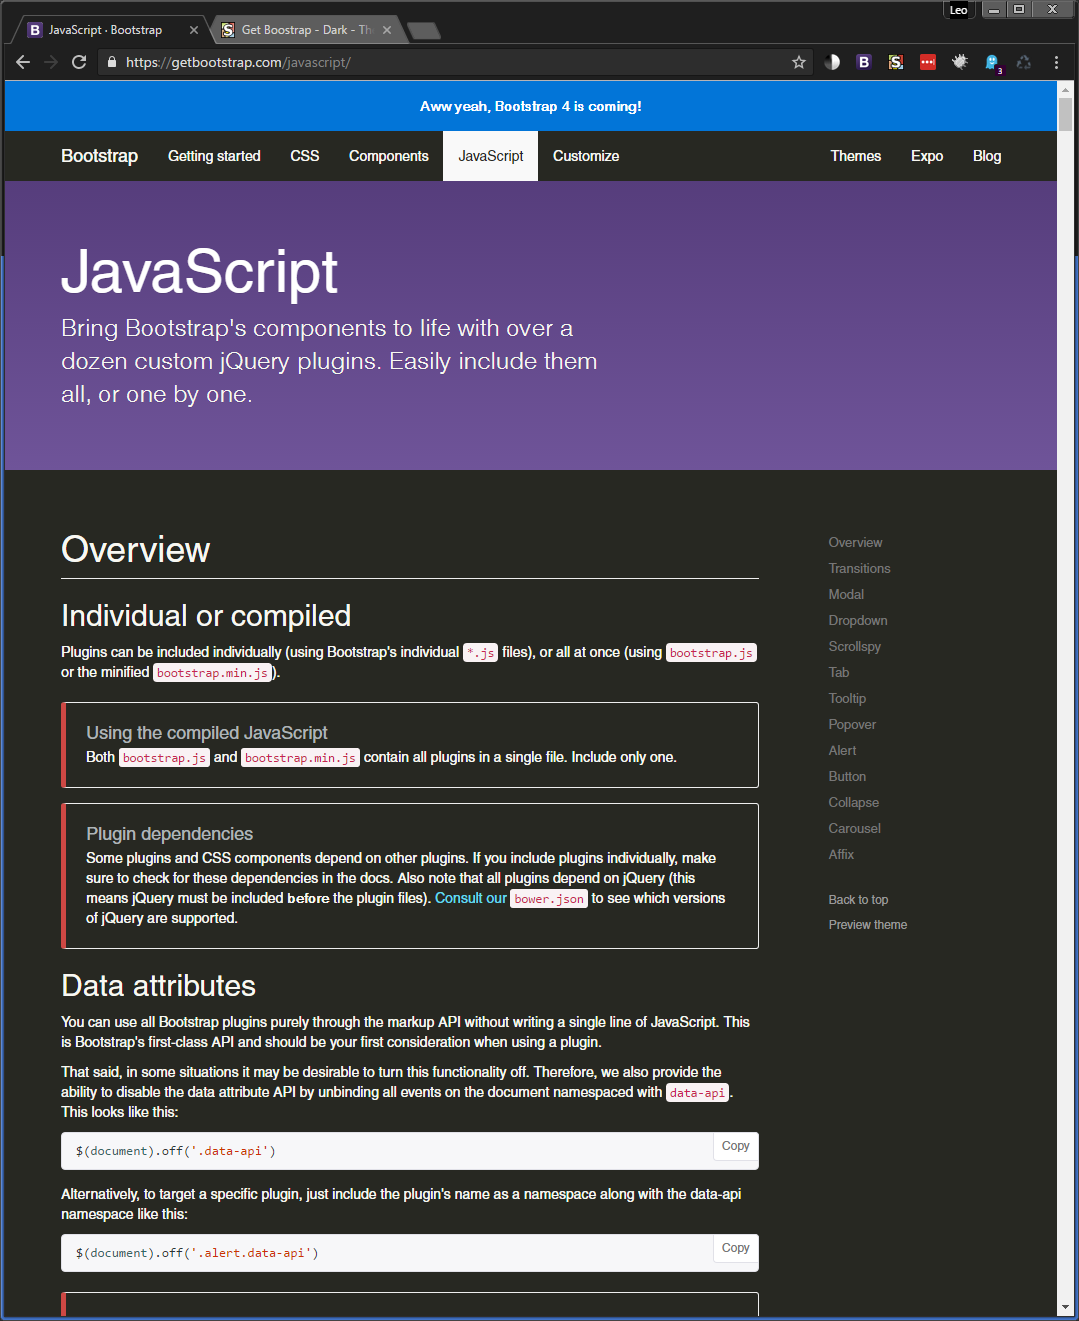Screen dimensions: 1079x1321
Task: Open Getting started in the navbar
Action: click(x=214, y=156)
